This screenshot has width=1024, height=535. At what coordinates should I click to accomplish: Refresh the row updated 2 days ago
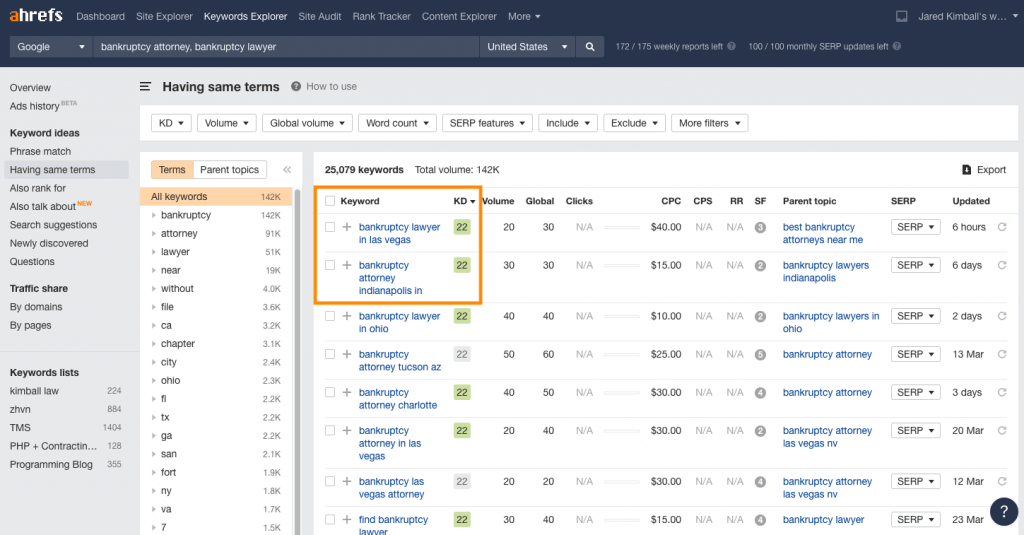1002,316
